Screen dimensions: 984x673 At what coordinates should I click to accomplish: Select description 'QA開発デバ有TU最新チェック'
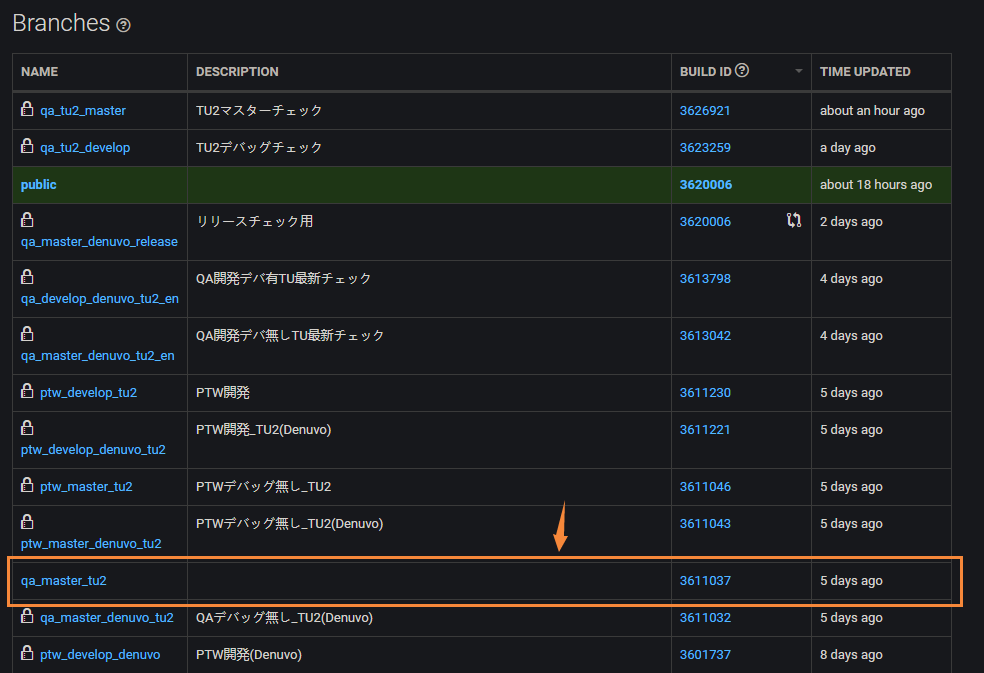point(283,279)
